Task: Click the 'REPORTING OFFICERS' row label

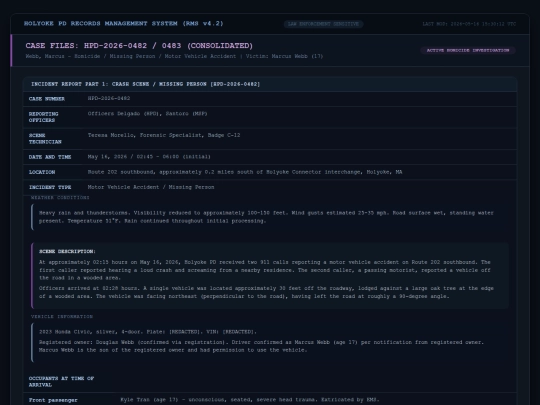Action: [44, 117]
